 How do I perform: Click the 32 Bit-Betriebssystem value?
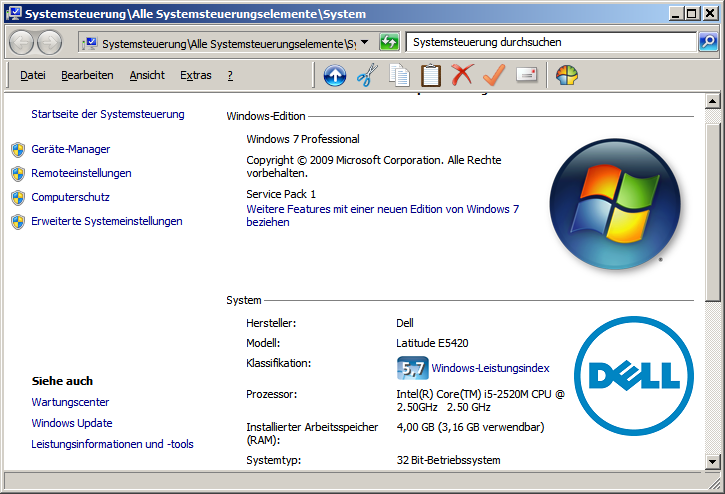pyautogui.click(x=449, y=461)
